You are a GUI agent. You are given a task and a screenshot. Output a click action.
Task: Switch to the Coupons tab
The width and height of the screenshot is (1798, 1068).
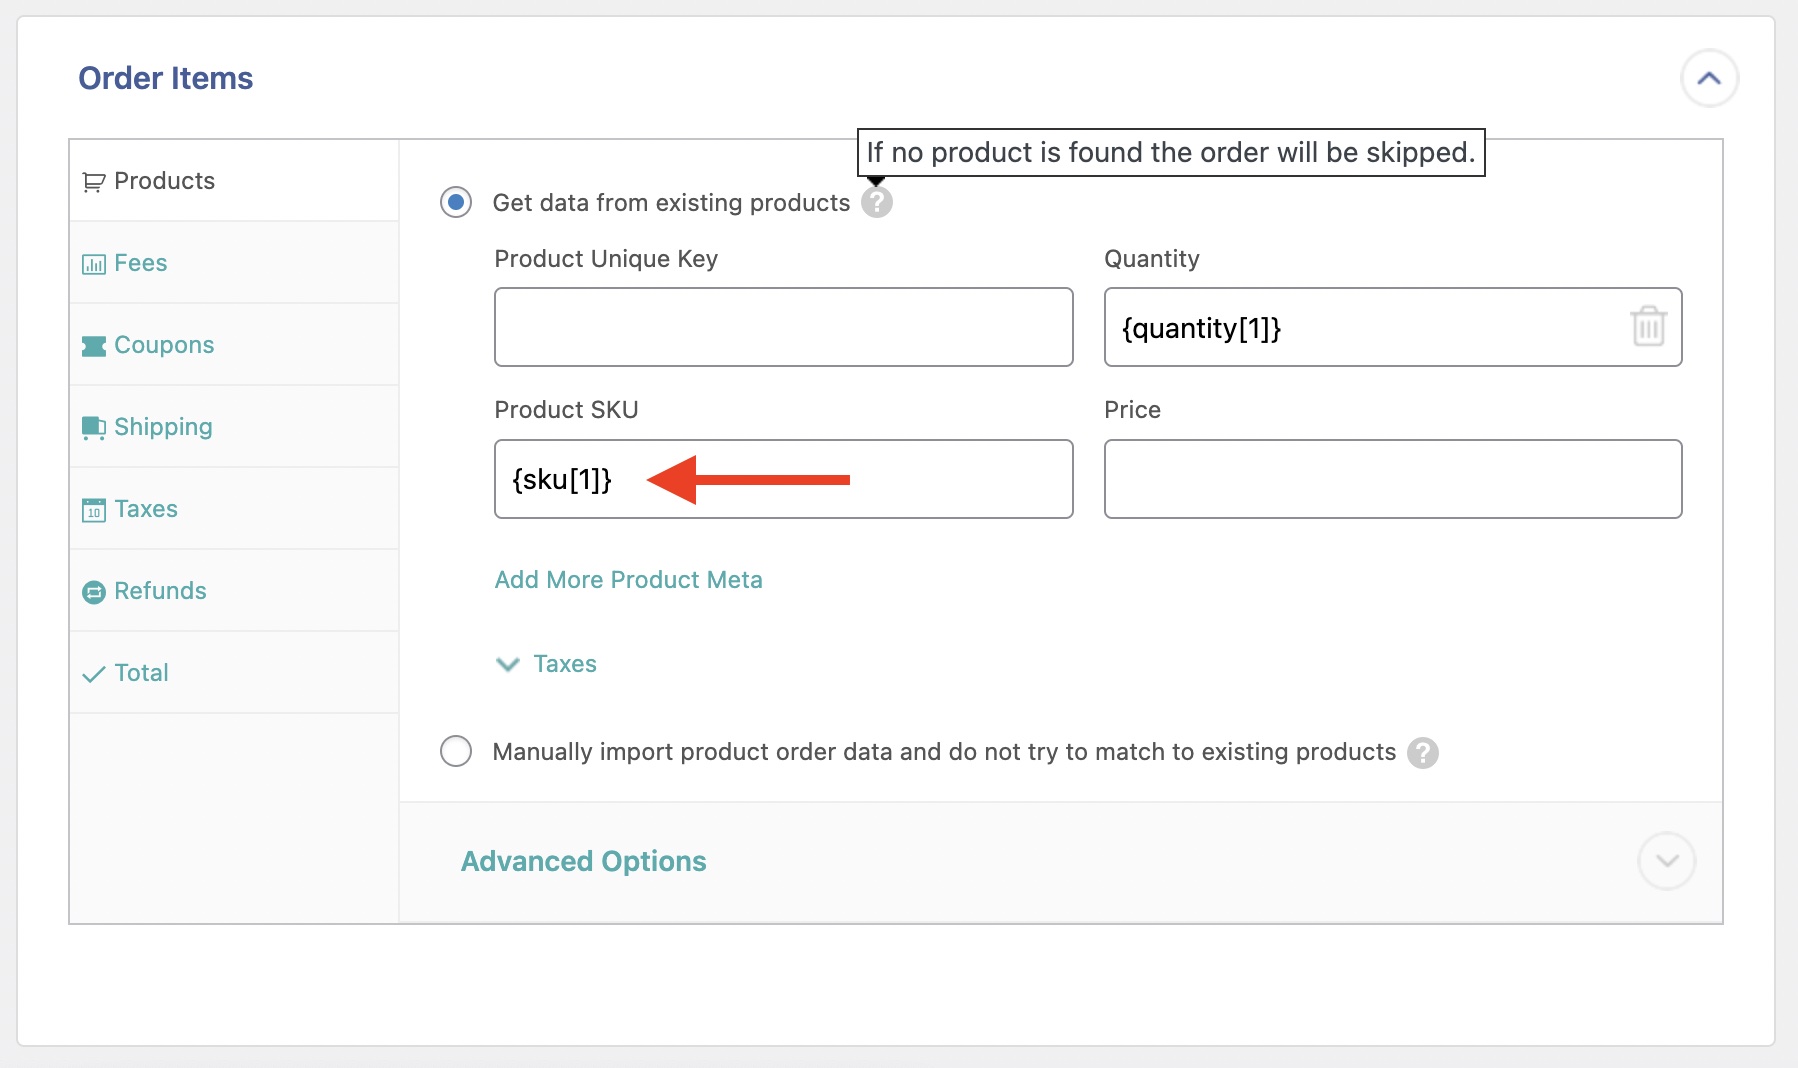(x=164, y=345)
